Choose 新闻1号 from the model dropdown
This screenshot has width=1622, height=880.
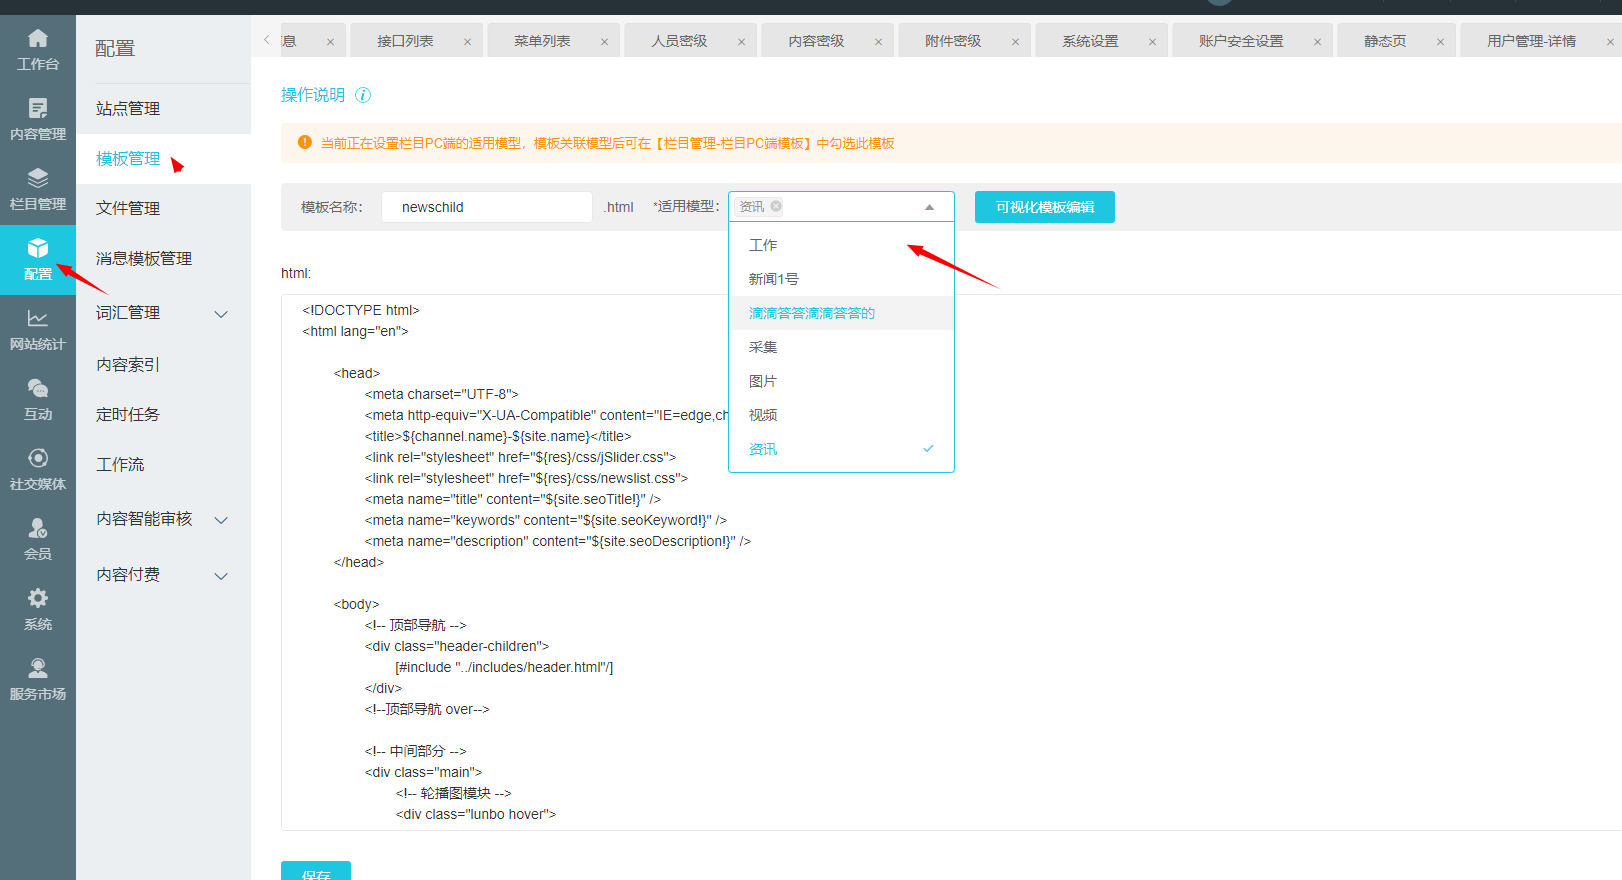pyautogui.click(x=841, y=279)
